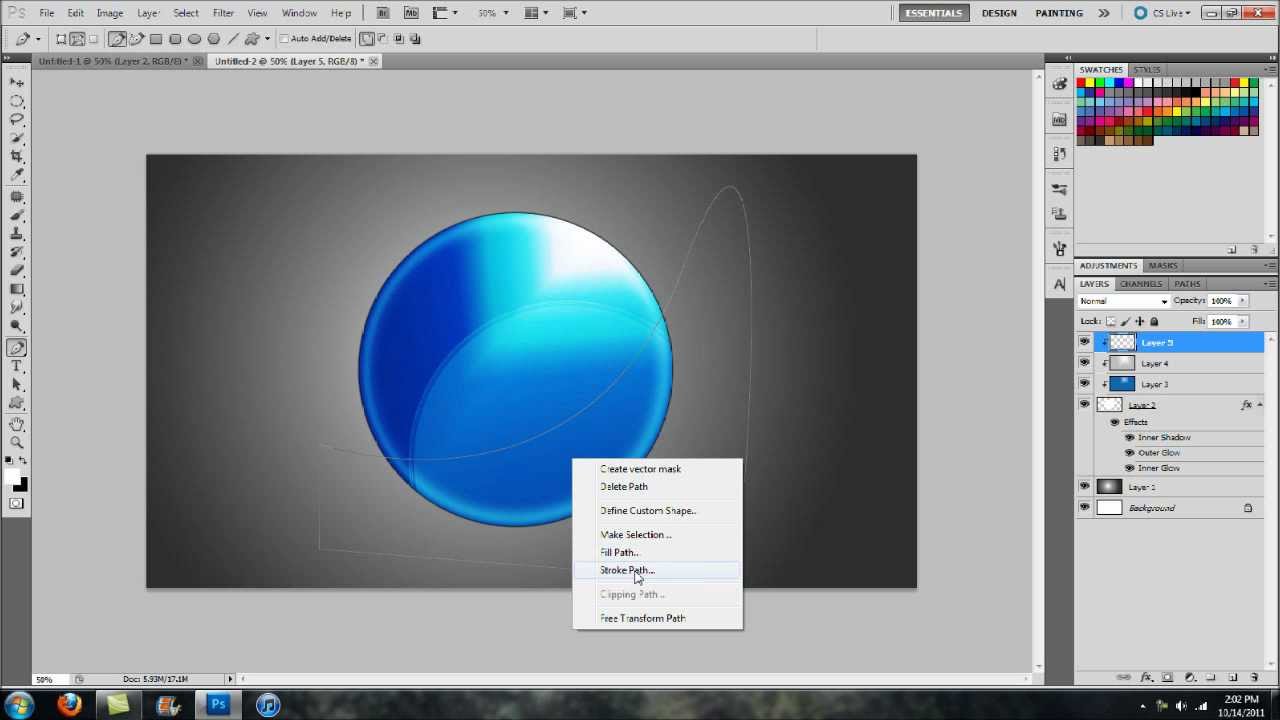Select the Lasso tool

[x=17, y=120]
